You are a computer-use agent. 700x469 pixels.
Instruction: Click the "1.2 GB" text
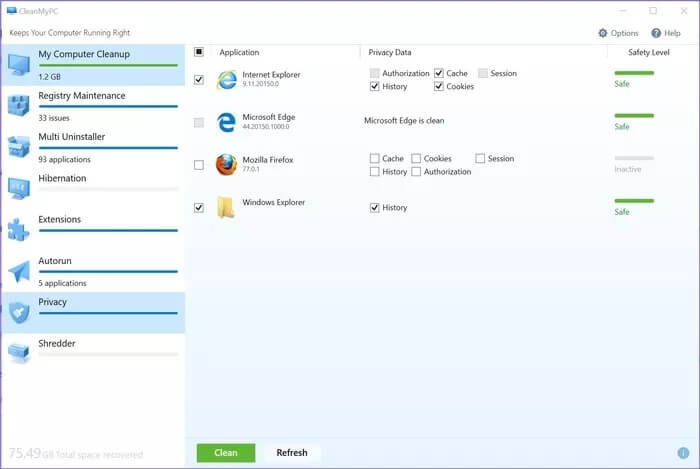(50, 77)
